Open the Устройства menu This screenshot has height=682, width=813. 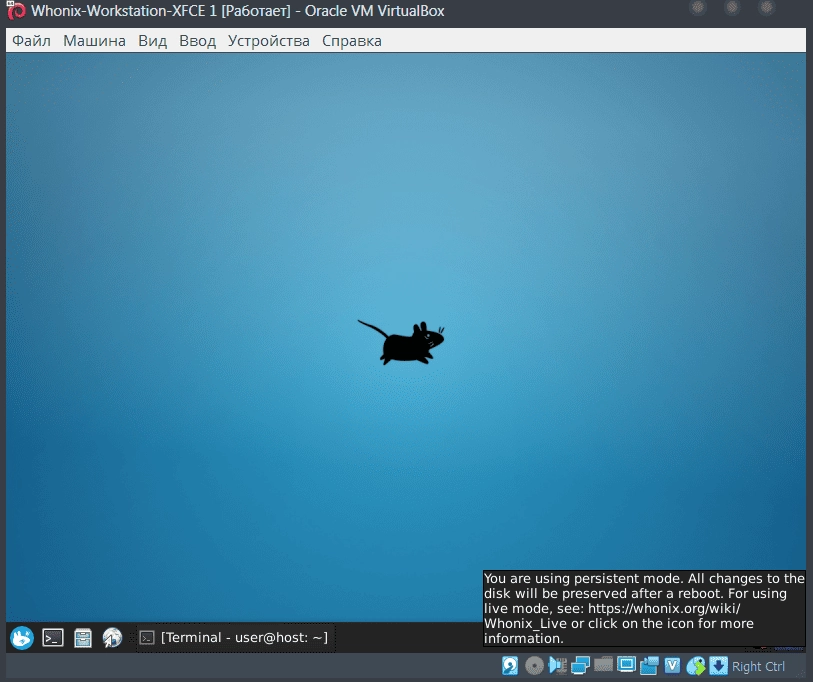(x=269, y=40)
